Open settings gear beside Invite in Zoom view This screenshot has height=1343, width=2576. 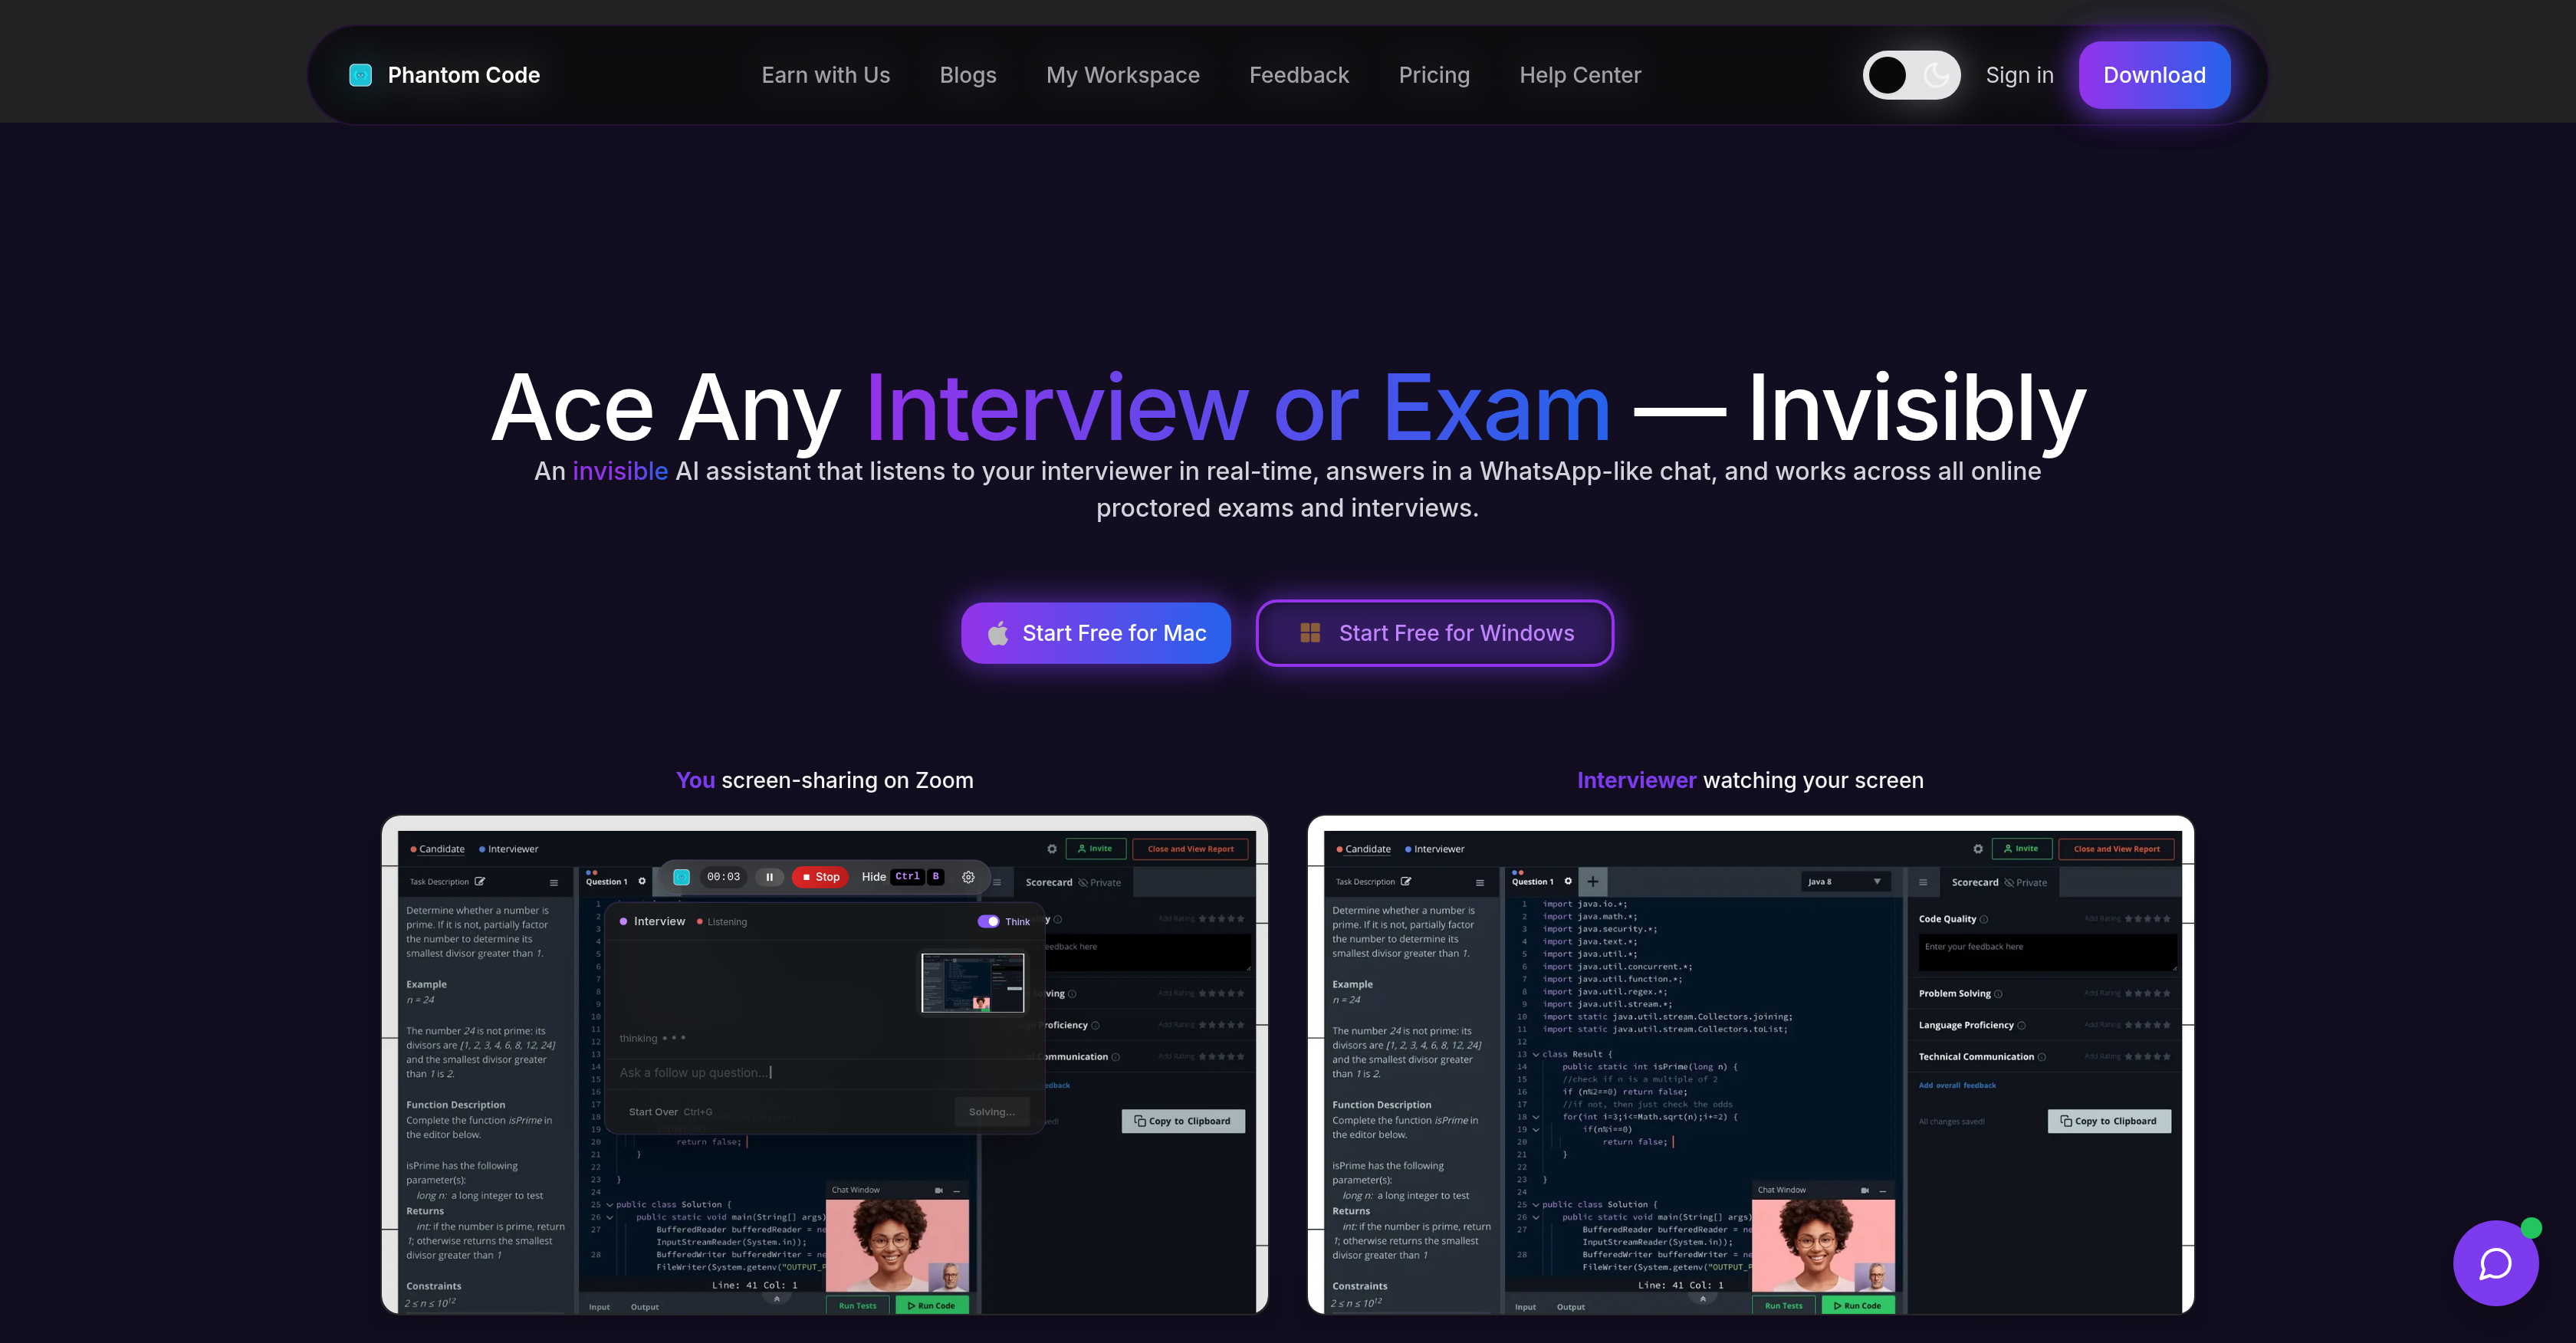1051,849
